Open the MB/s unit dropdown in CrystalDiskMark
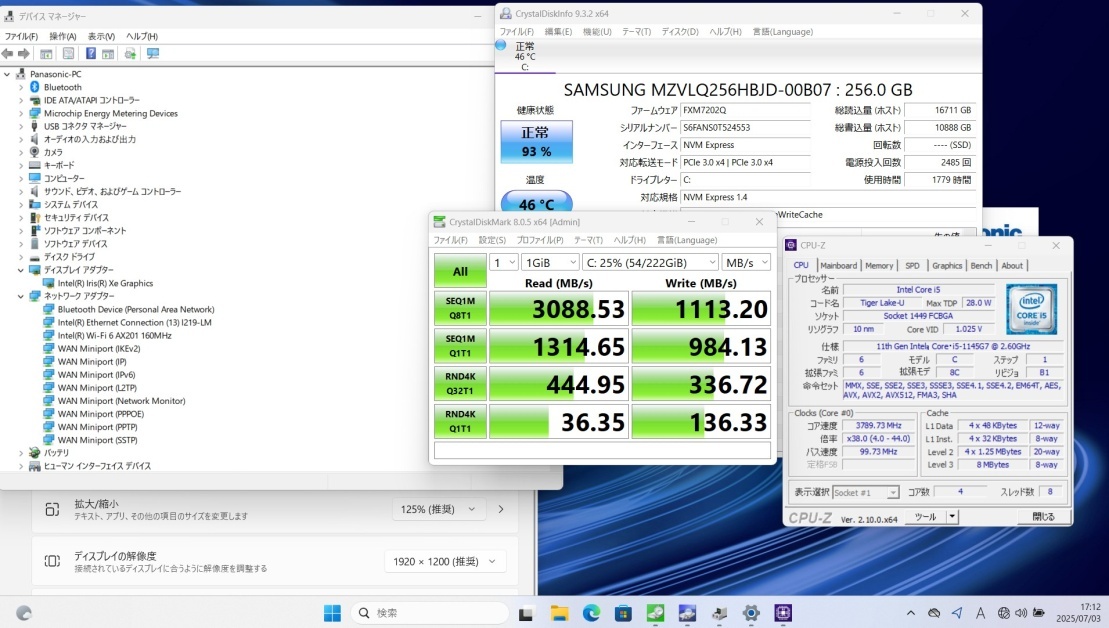 click(x=746, y=262)
